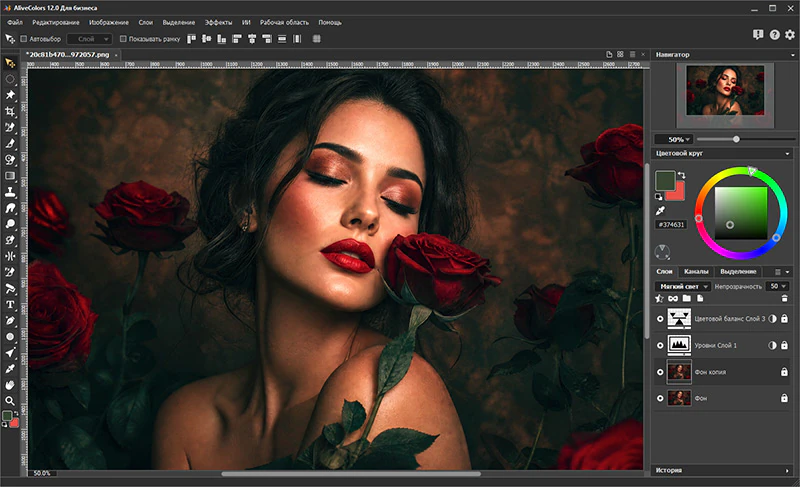Click the navigator zoom slider handle
This screenshot has height=487, width=800.
736,139
